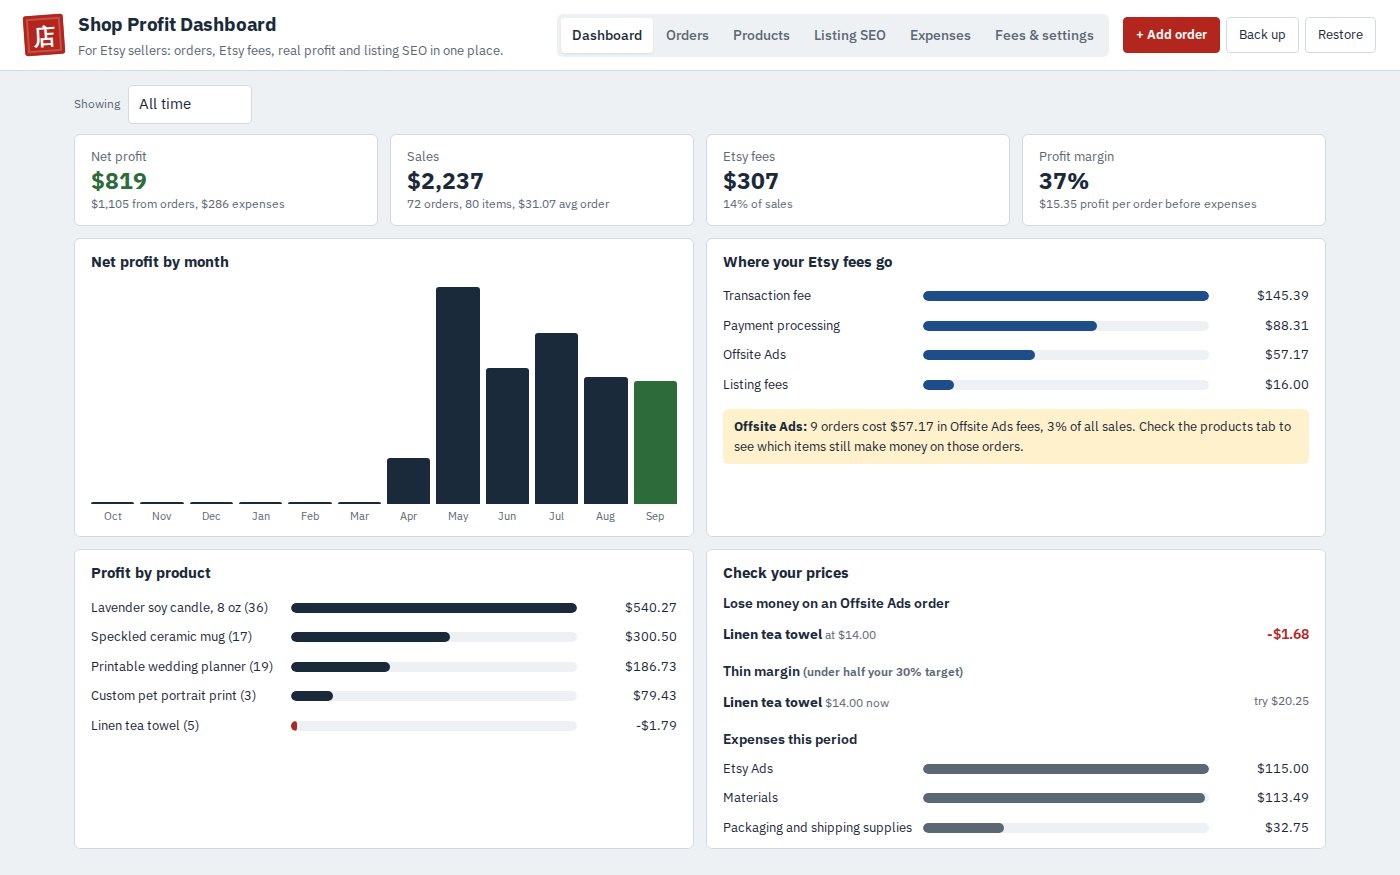
Task: Click the 'try $20.25' price suggestion
Action: pyautogui.click(x=1281, y=701)
